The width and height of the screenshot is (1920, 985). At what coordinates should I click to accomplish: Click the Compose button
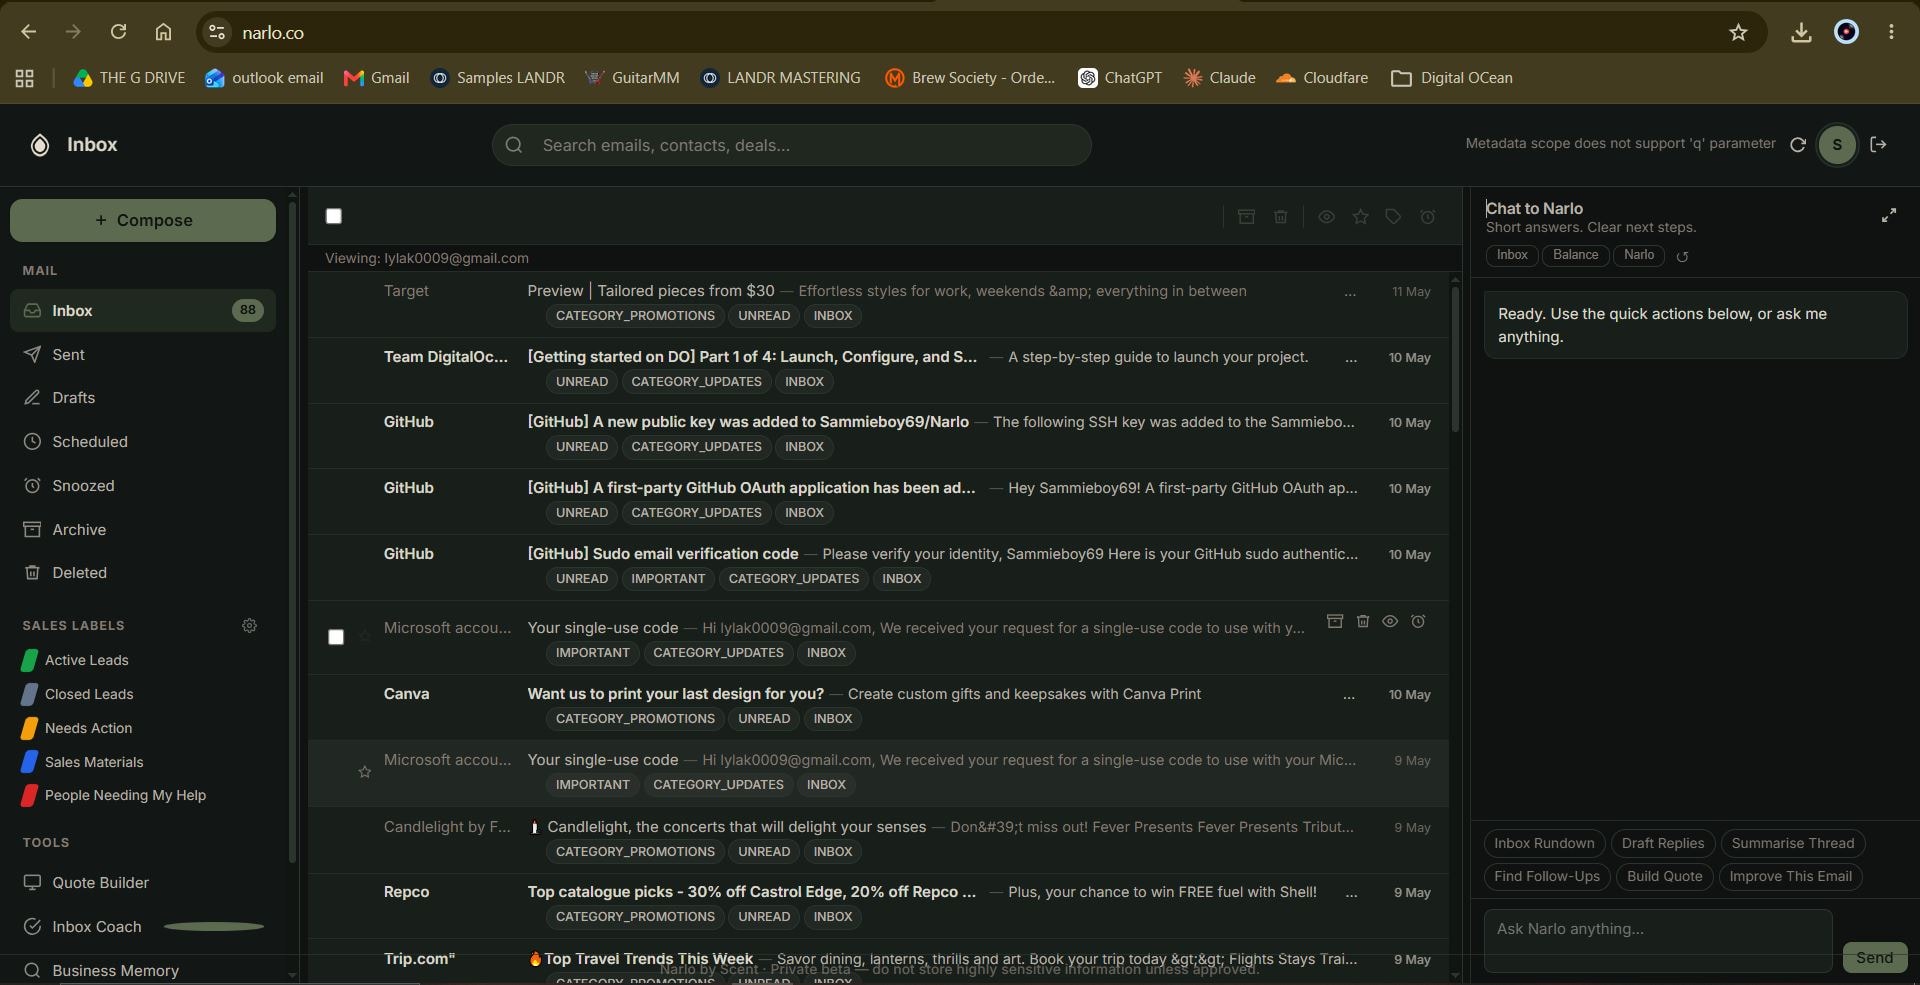[143, 220]
